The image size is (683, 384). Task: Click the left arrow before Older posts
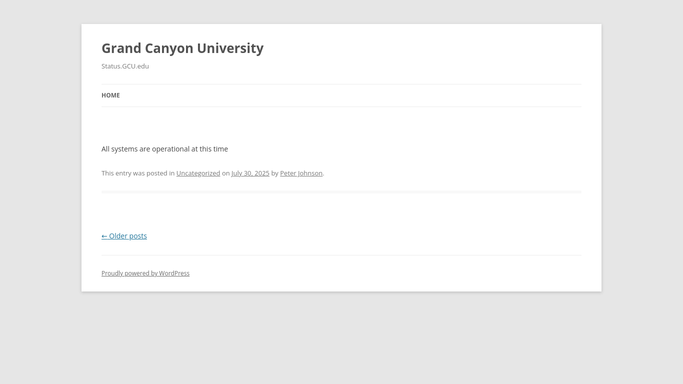click(x=104, y=236)
